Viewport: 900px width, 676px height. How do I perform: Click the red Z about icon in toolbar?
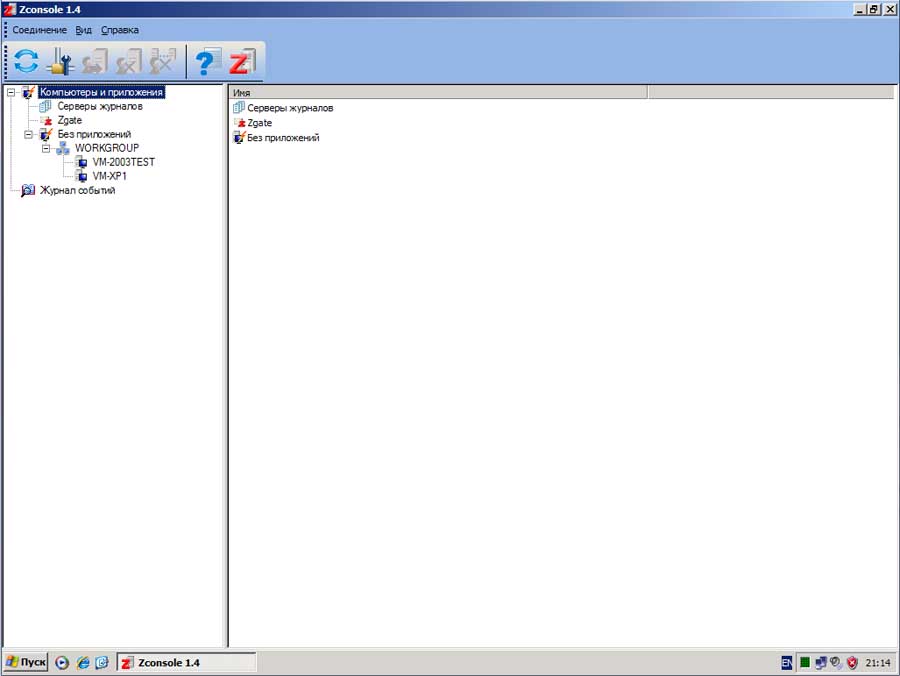[x=242, y=61]
